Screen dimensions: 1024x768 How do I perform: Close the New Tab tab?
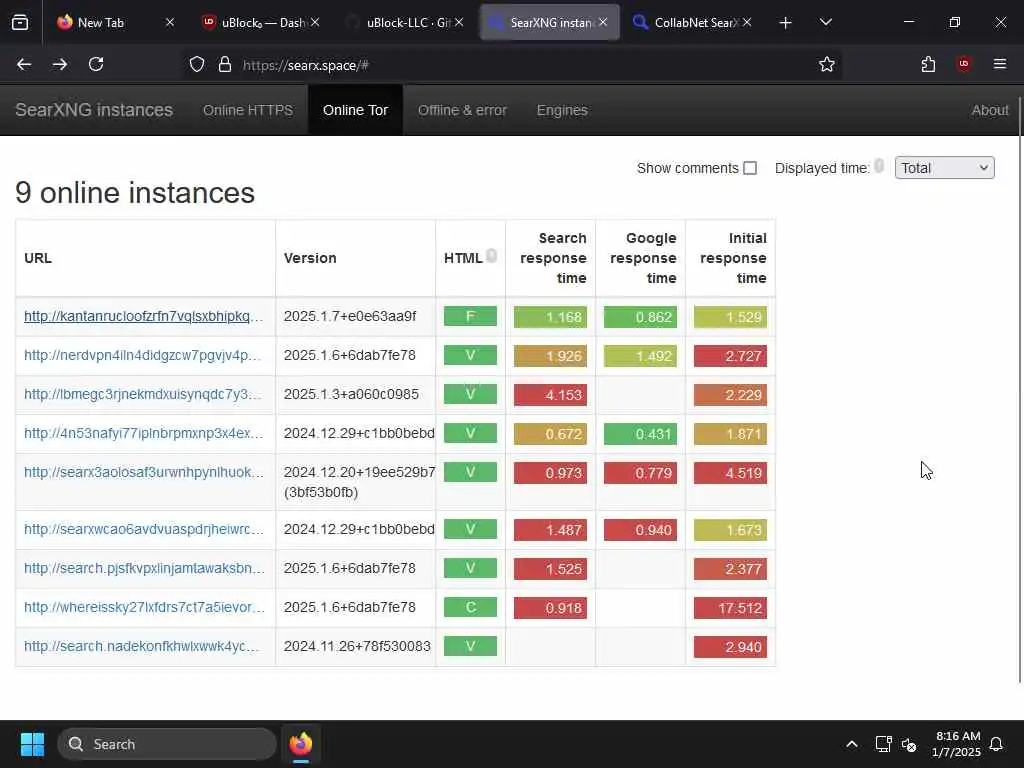click(x=170, y=22)
